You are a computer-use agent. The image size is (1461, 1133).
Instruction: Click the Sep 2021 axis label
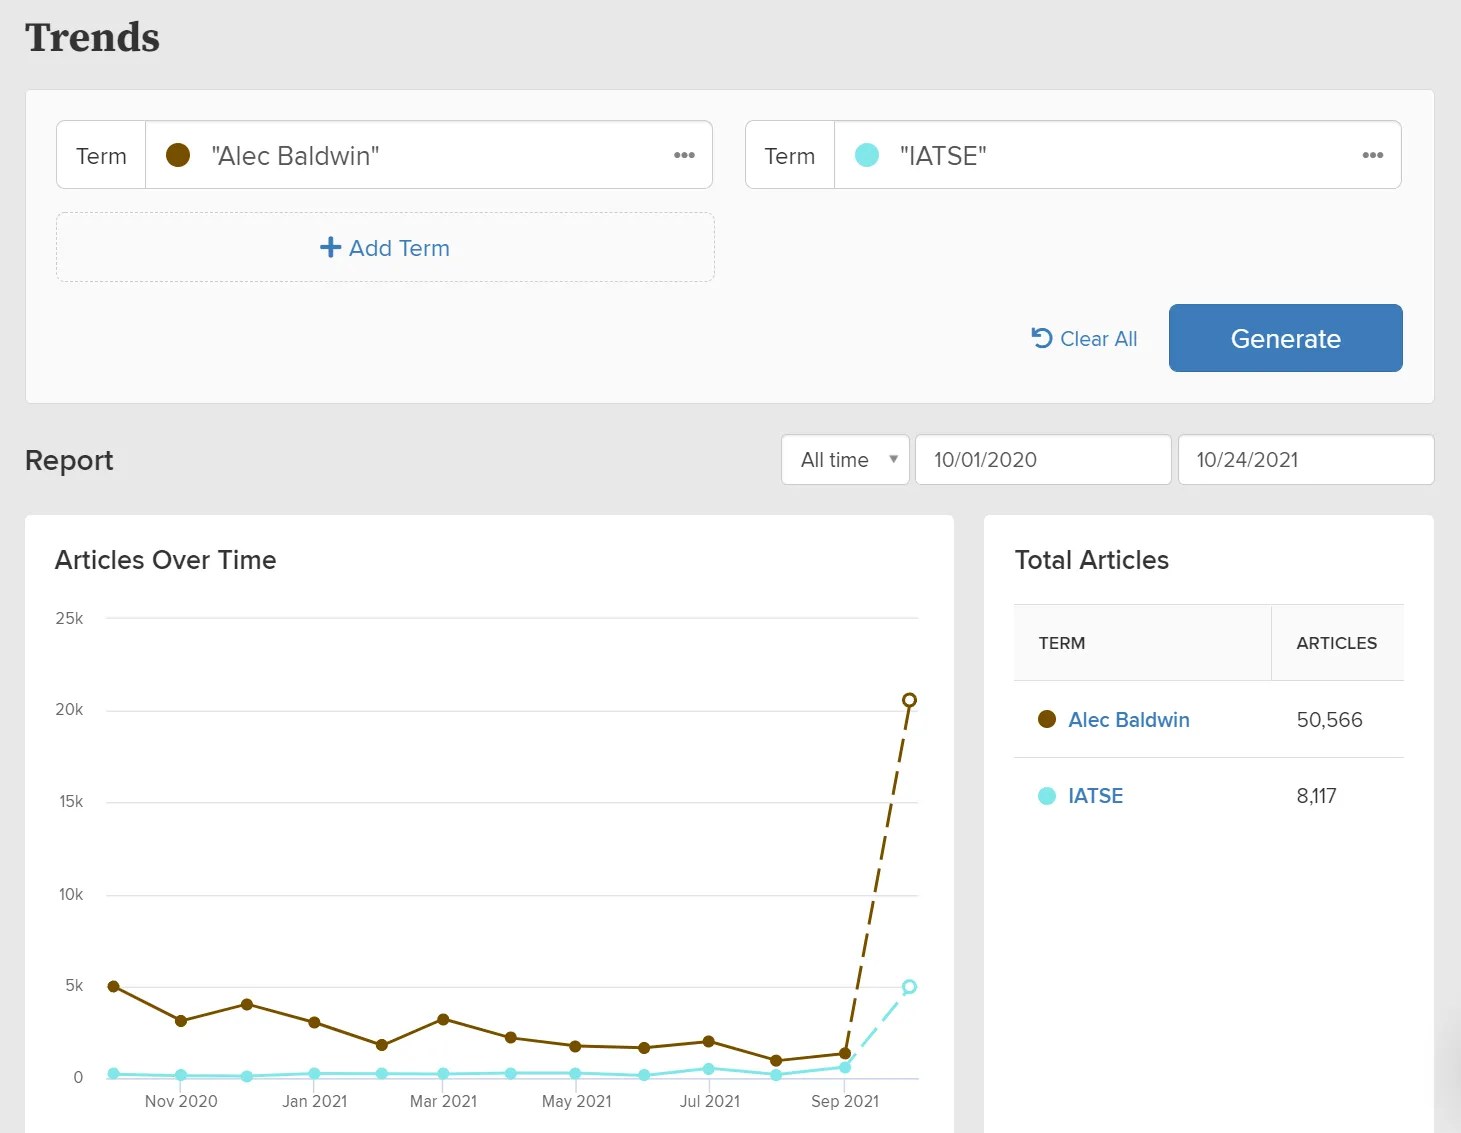[845, 1101]
